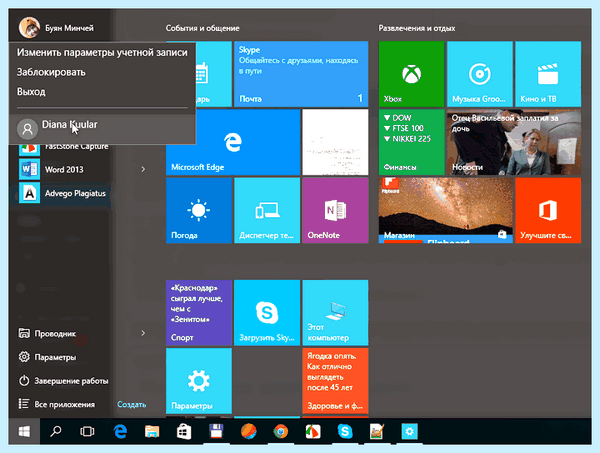This screenshot has width=600, height=453.
Task: Open the Спорт Краснодар tile
Action: point(199,313)
